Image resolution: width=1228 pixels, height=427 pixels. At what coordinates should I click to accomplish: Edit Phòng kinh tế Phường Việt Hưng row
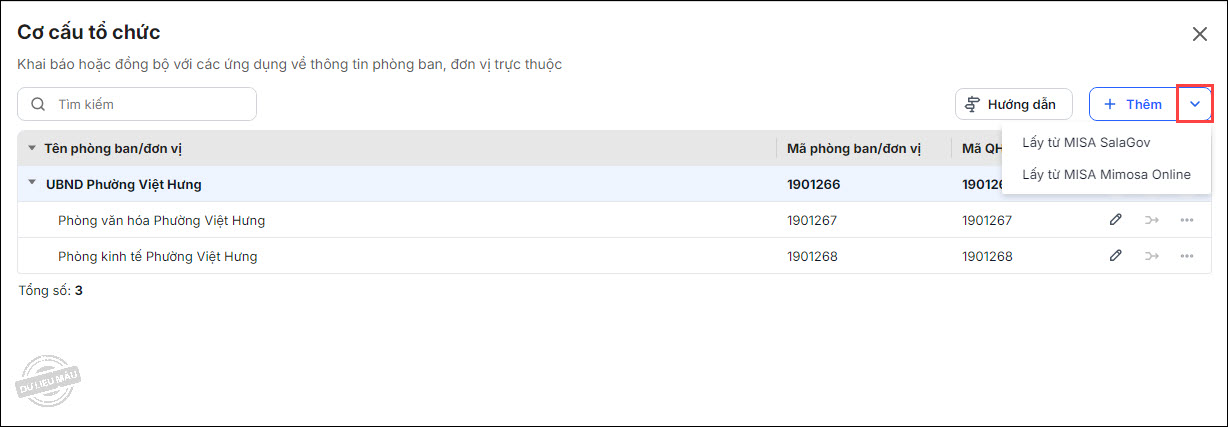pyautogui.click(x=1115, y=256)
